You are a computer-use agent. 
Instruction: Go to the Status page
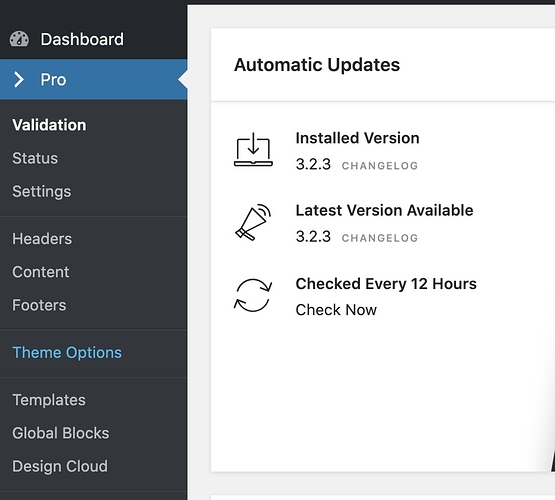(35, 158)
